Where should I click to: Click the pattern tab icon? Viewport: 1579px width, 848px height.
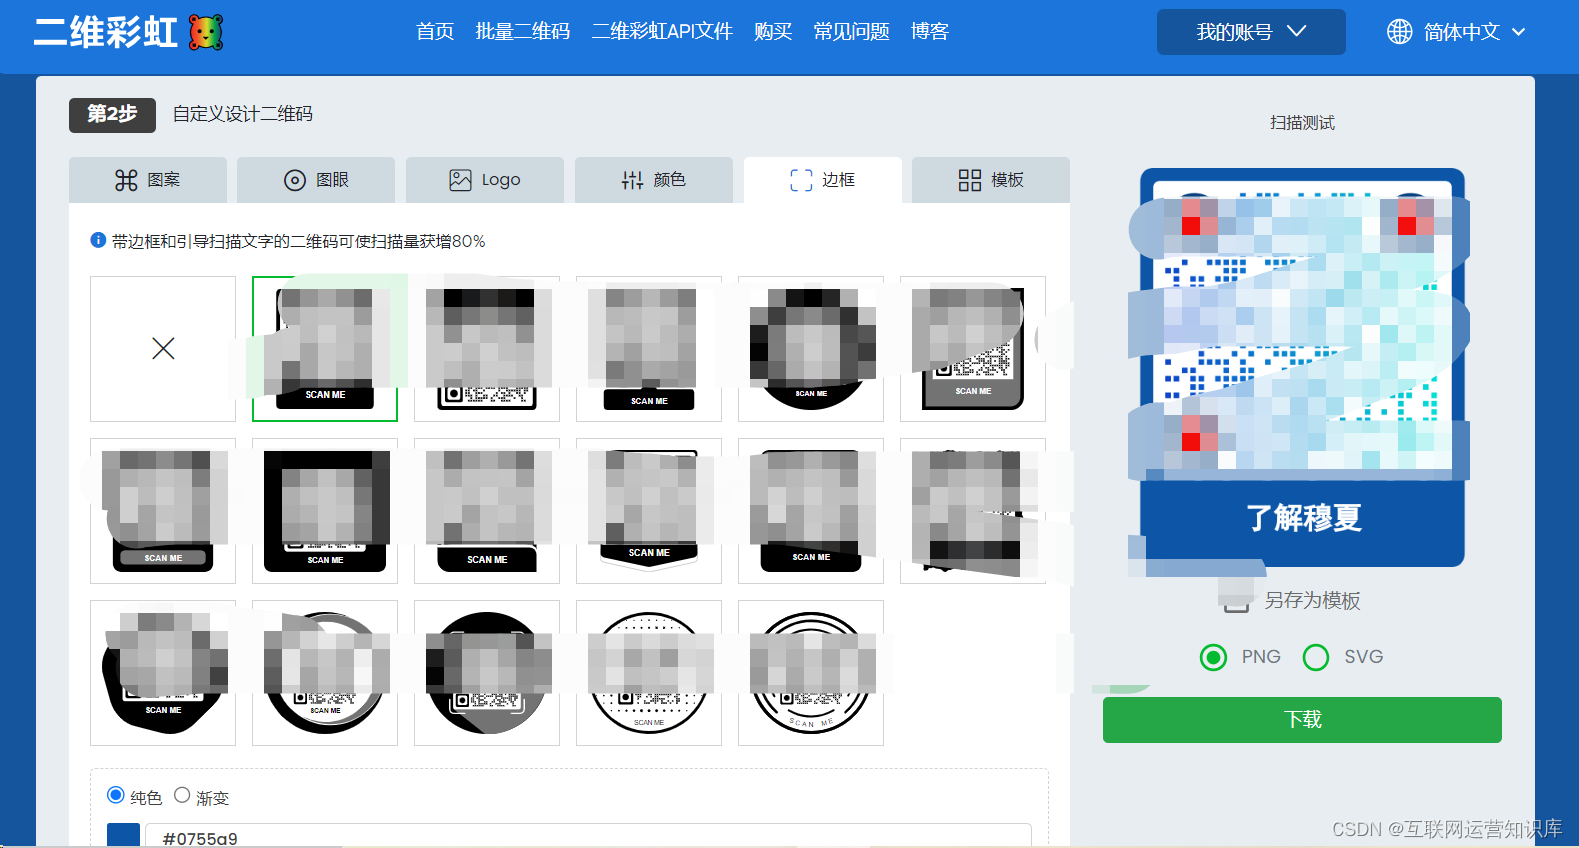pos(126,180)
